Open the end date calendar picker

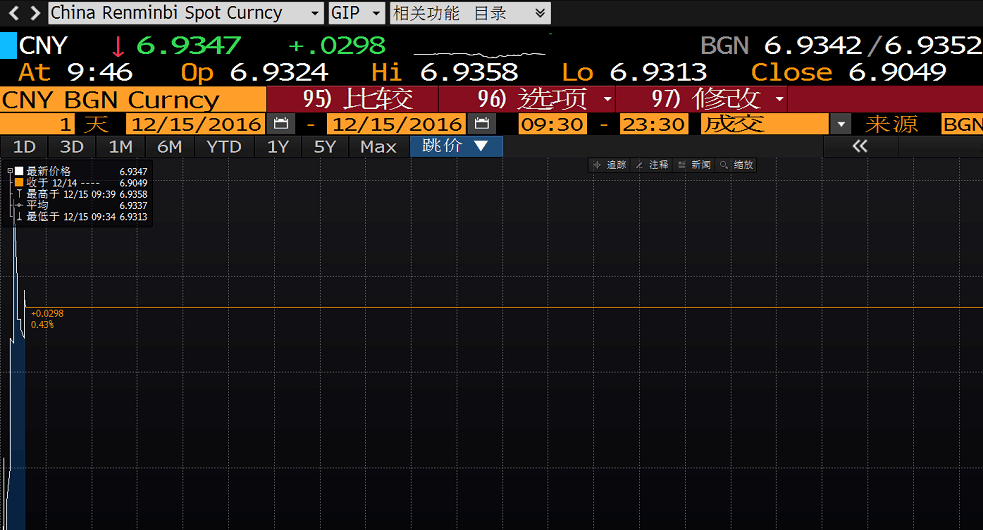[x=482, y=124]
